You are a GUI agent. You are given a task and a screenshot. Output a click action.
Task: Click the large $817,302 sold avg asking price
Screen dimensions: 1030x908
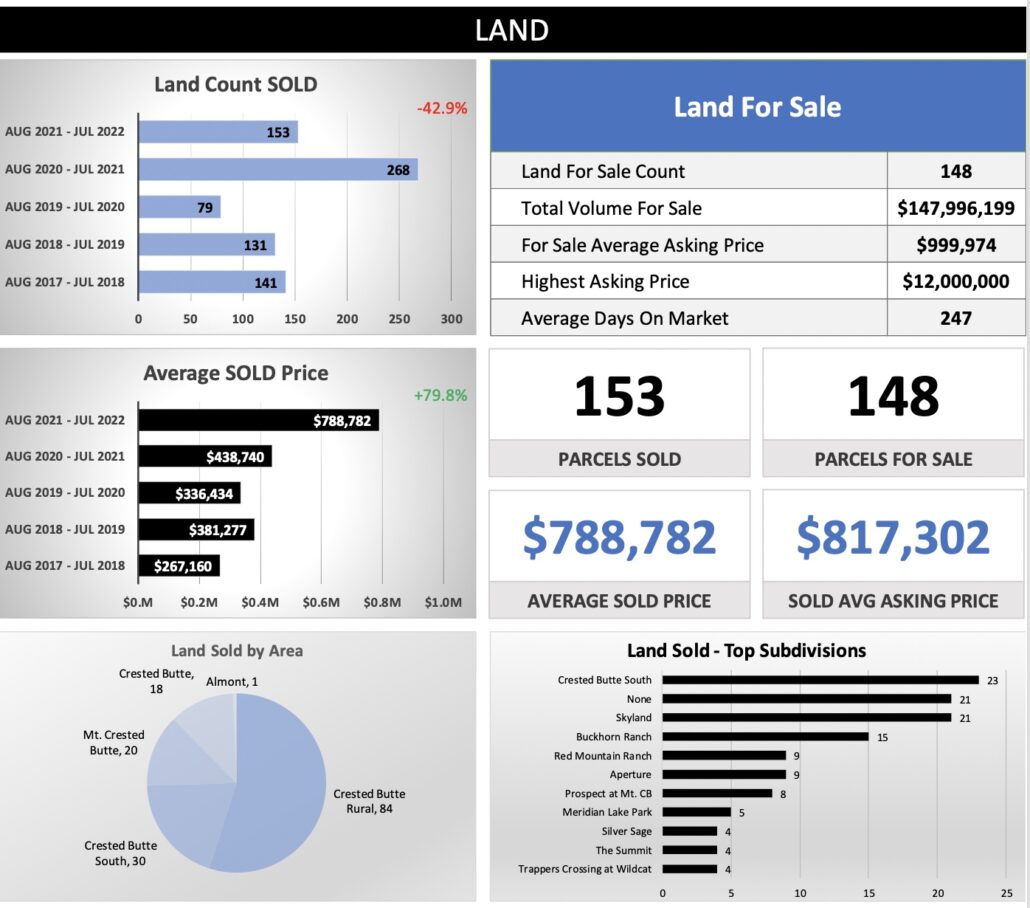[893, 537]
